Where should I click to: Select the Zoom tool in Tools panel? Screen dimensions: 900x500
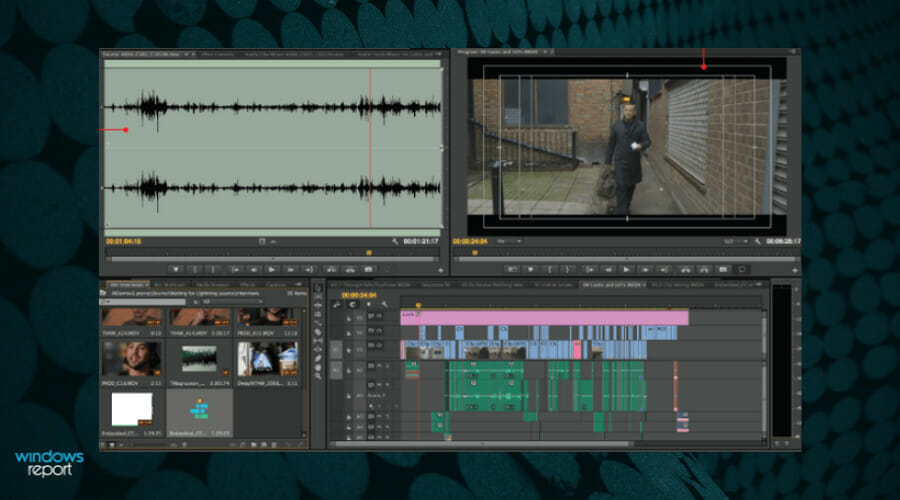tap(317, 376)
